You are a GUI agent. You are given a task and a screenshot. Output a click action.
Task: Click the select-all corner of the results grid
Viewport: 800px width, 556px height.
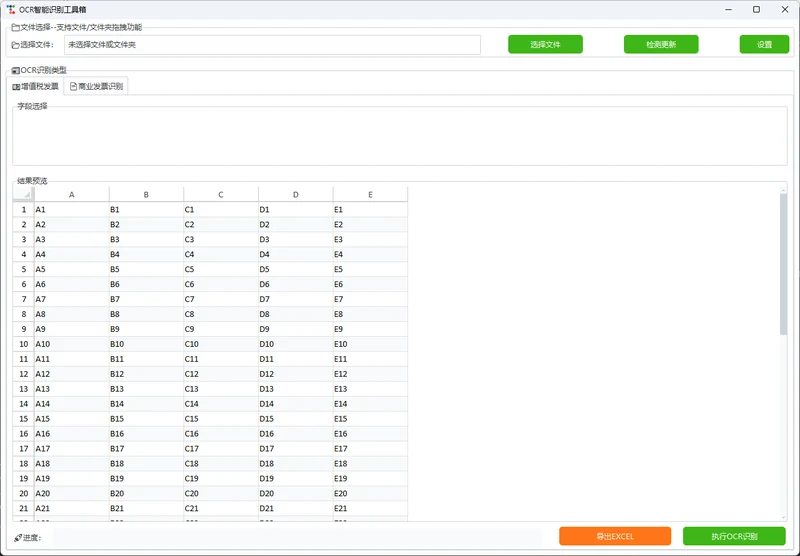(23, 194)
